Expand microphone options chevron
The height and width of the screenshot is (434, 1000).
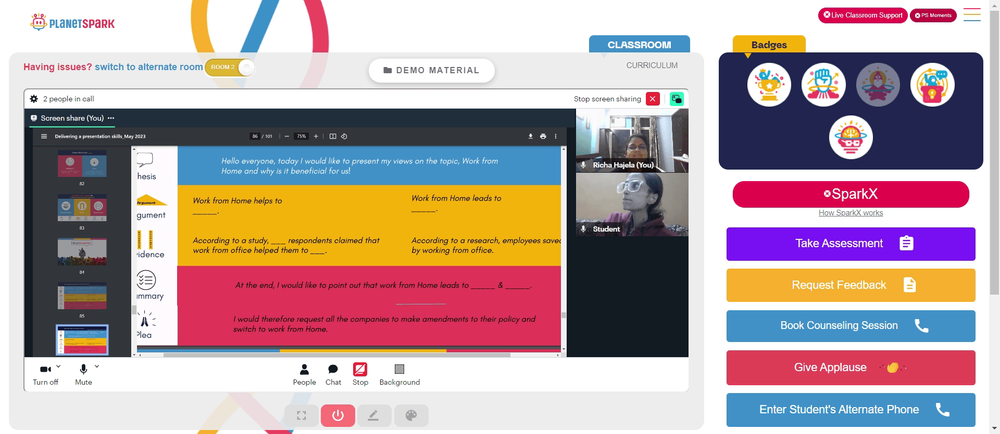(x=97, y=366)
